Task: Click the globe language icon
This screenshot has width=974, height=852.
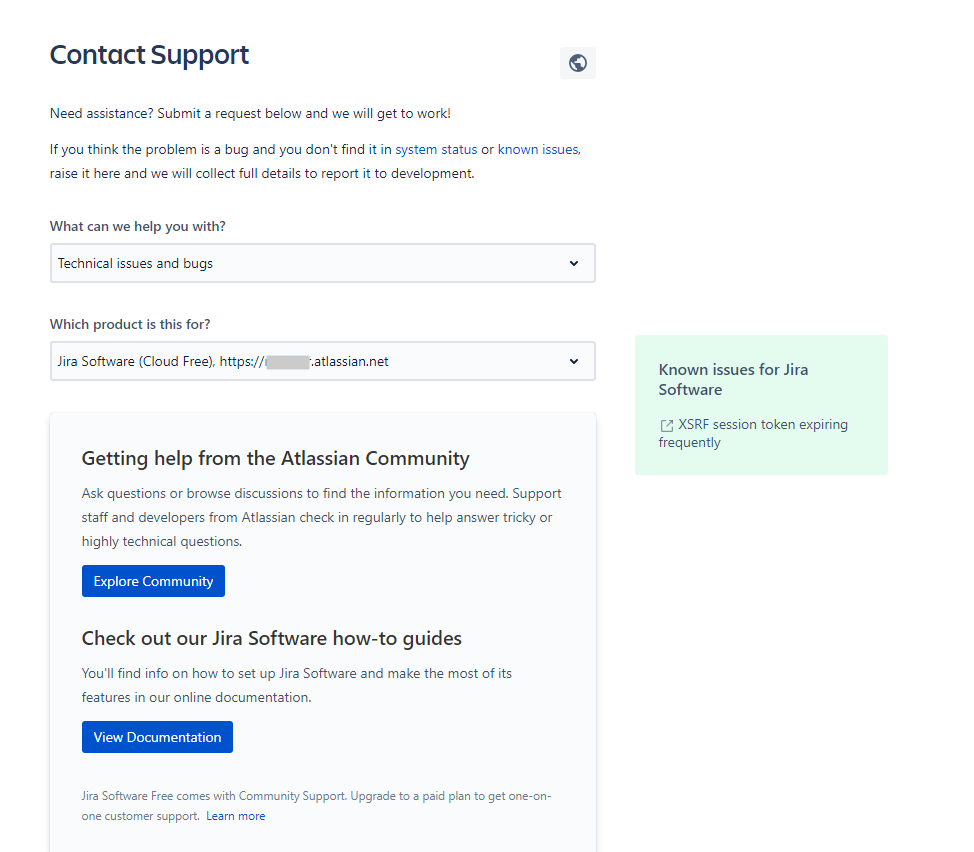Action: [x=578, y=63]
